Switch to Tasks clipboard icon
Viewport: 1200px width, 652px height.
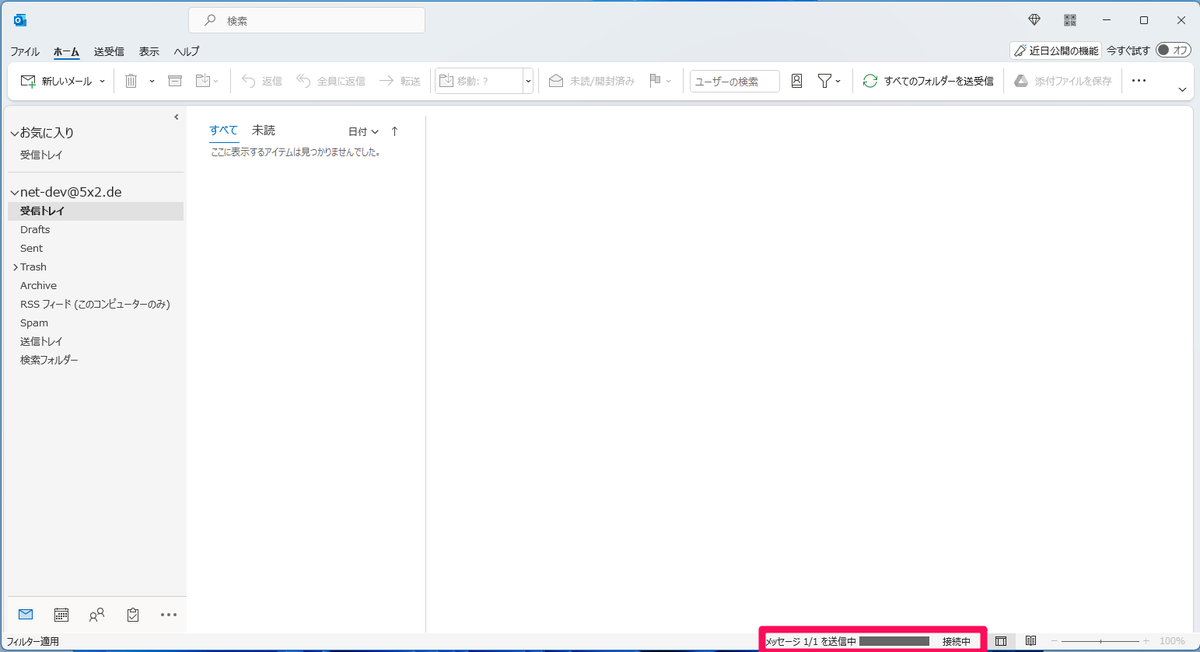tap(132, 614)
